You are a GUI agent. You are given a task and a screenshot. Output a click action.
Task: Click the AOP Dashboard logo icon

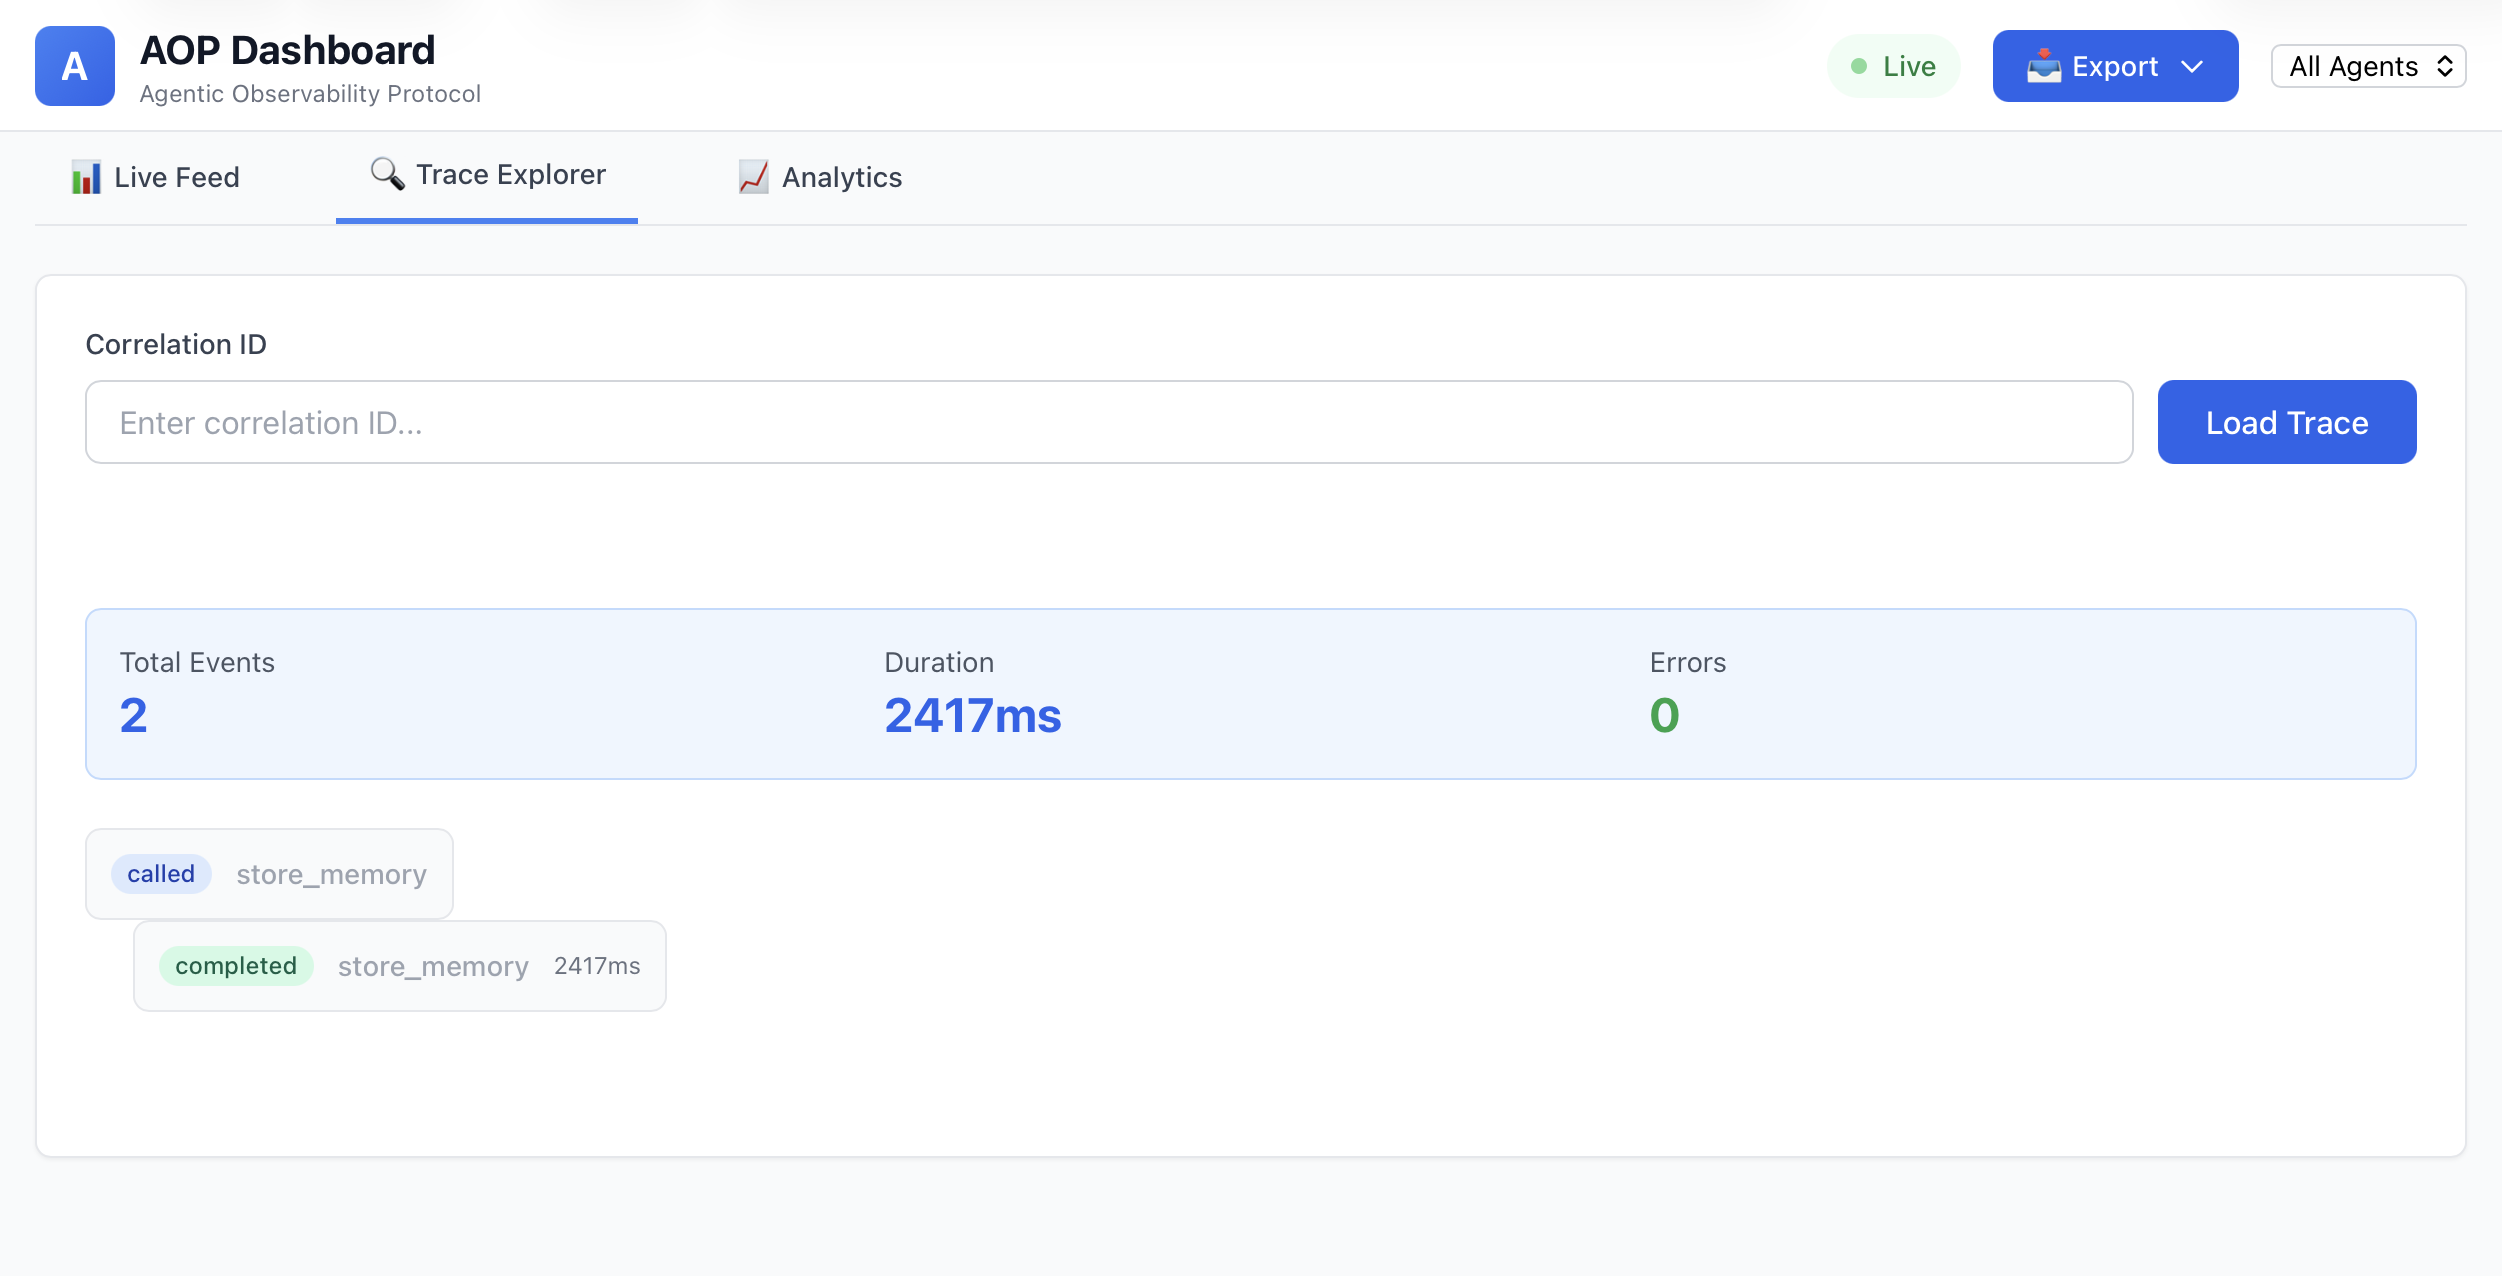pyautogui.click(x=74, y=65)
